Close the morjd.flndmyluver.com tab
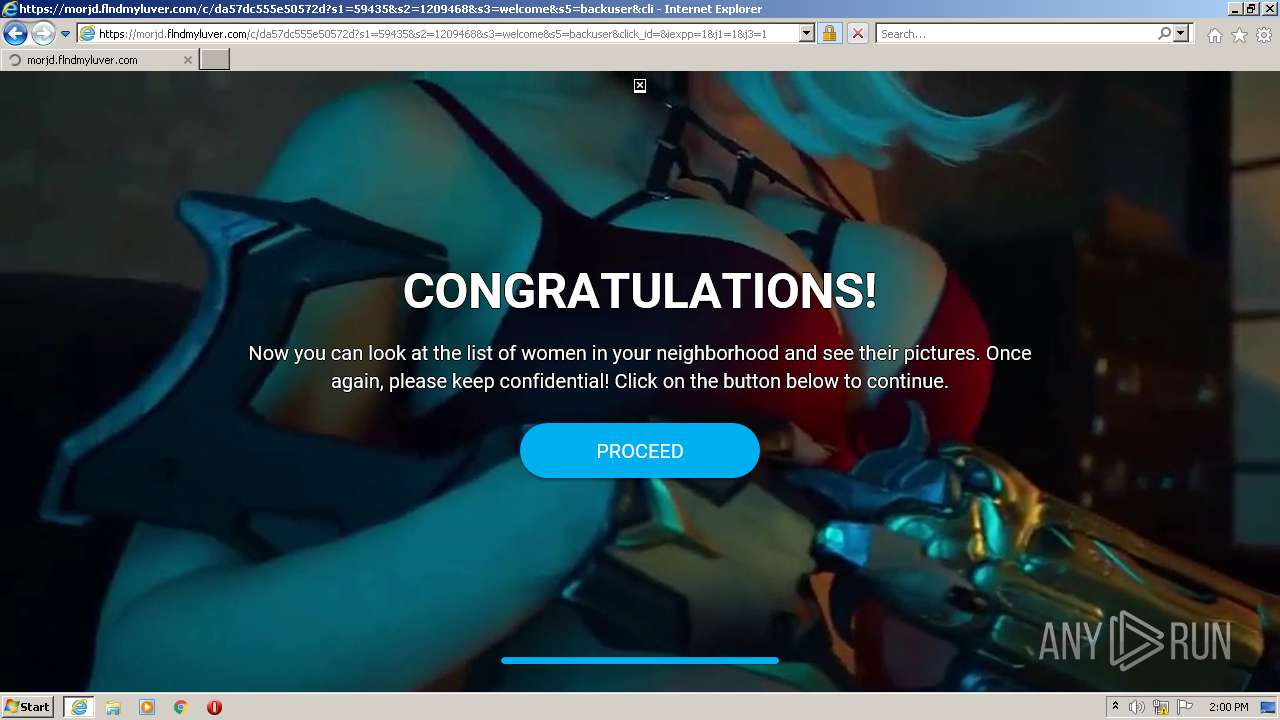This screenshot has width=1280, height=720. [x=187, y=60]
